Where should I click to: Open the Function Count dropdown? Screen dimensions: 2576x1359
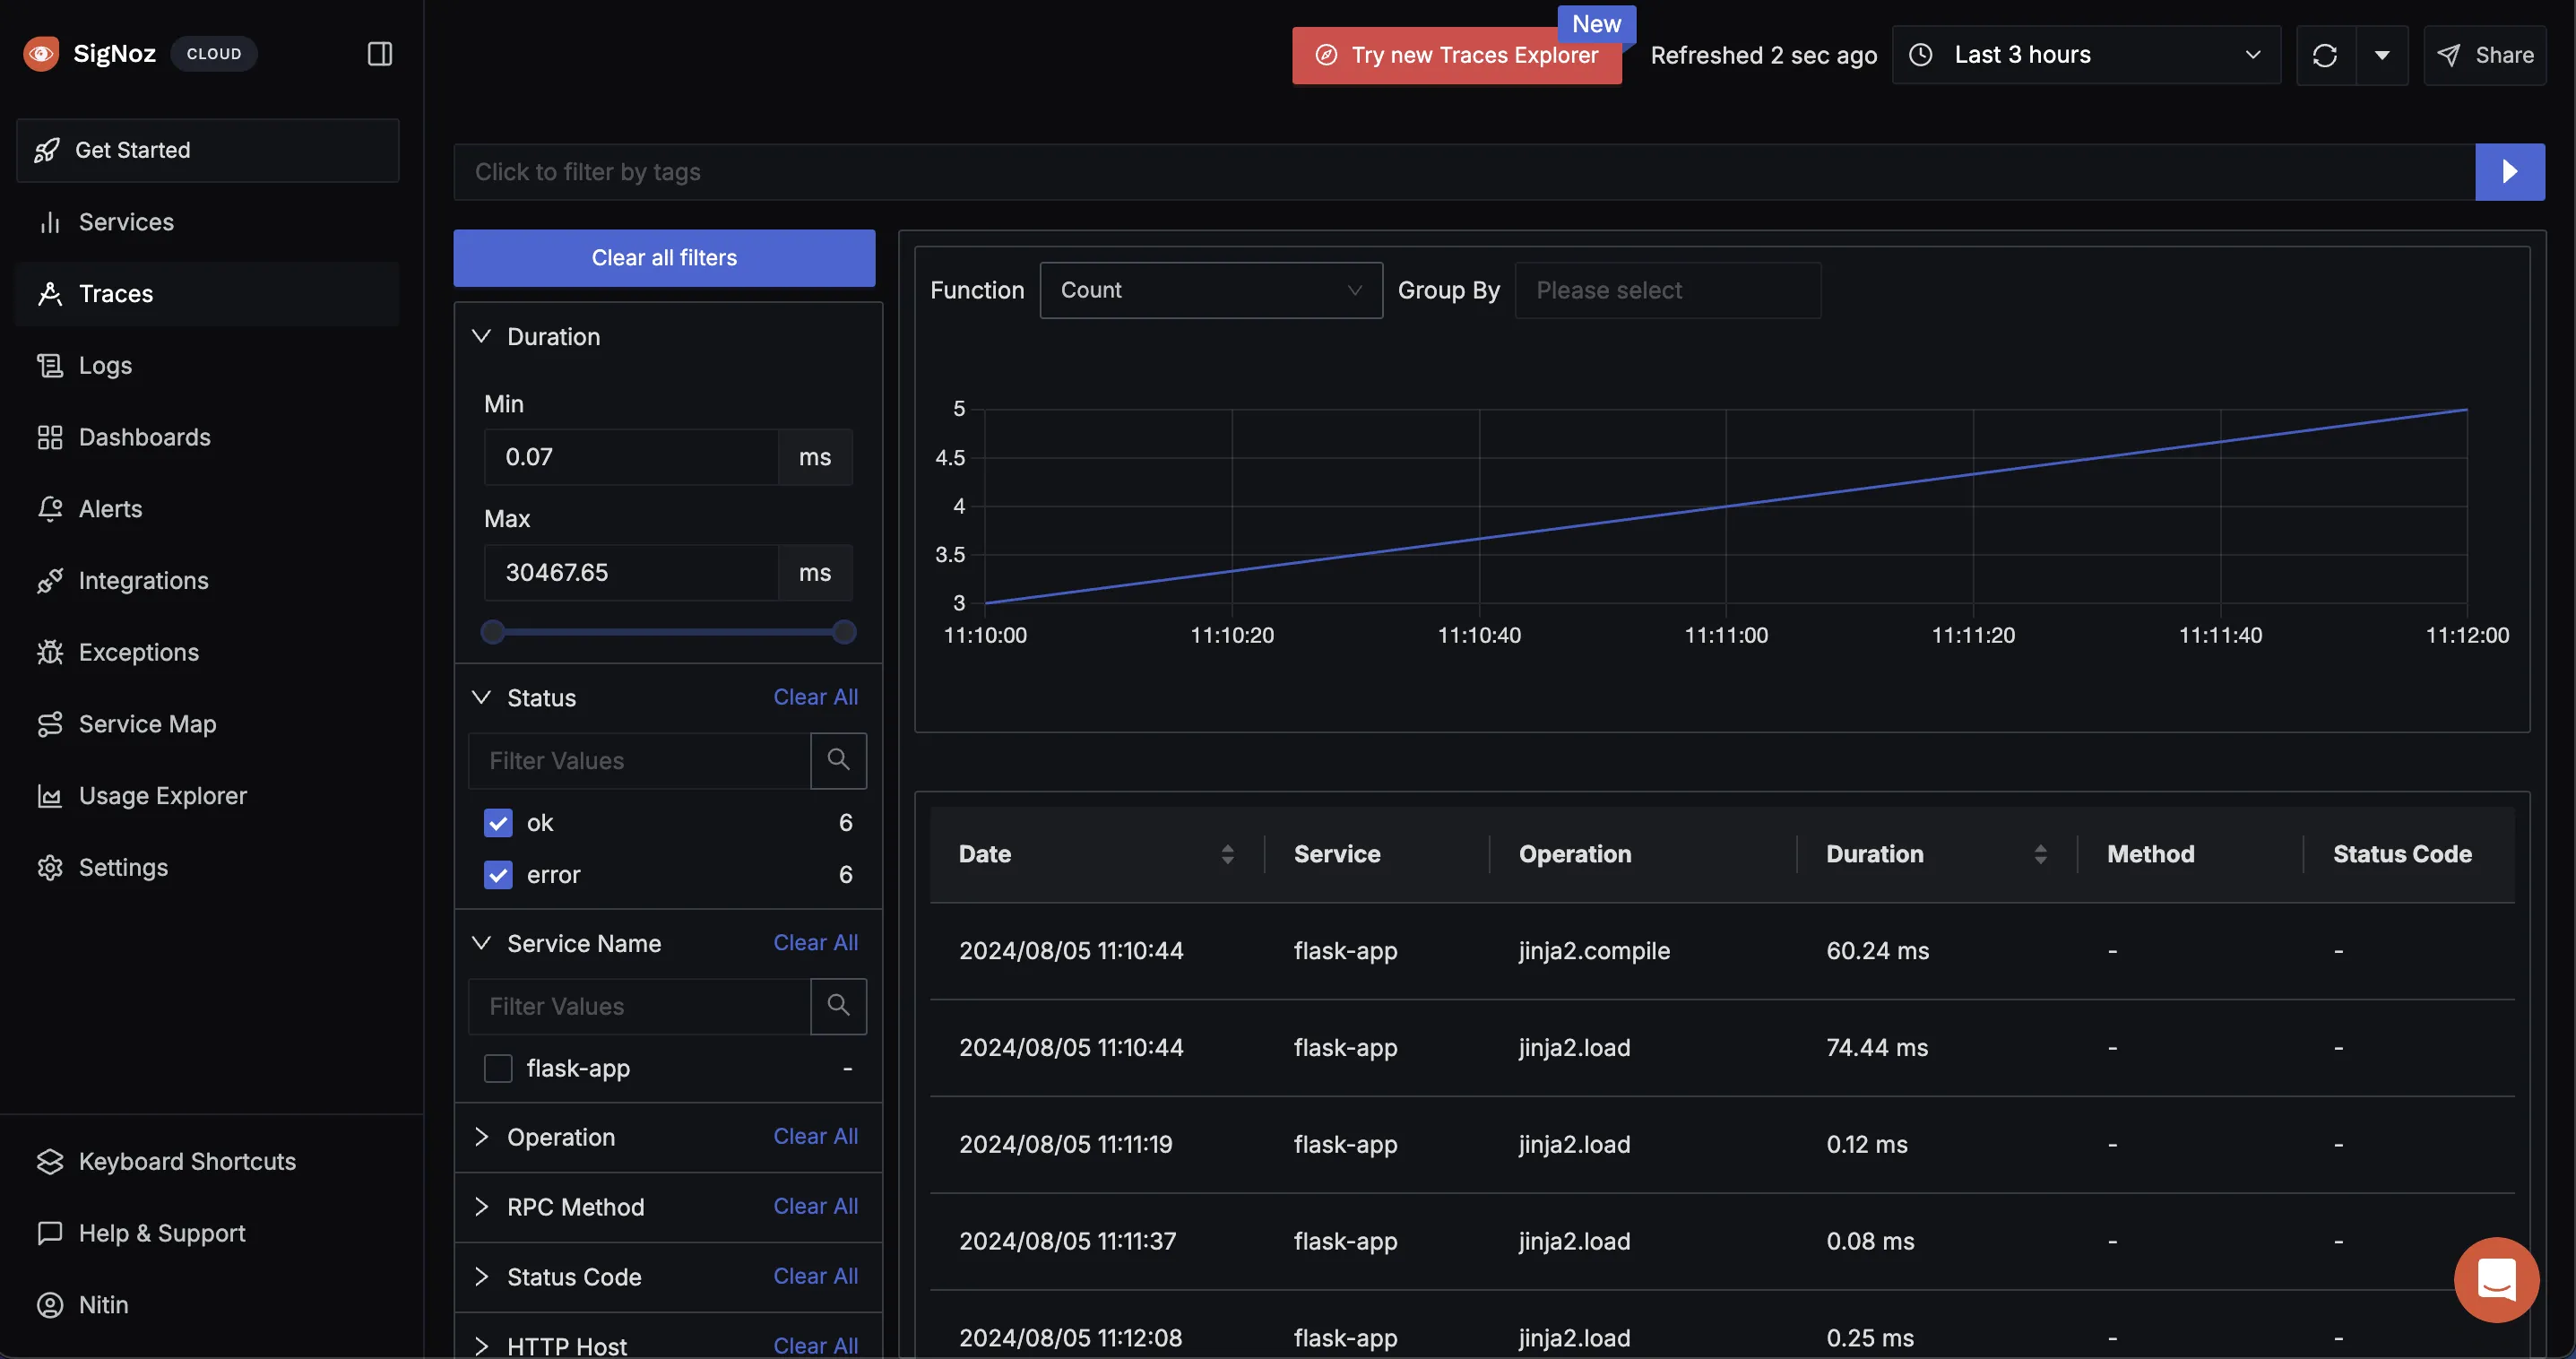[x=1211, y=290]
